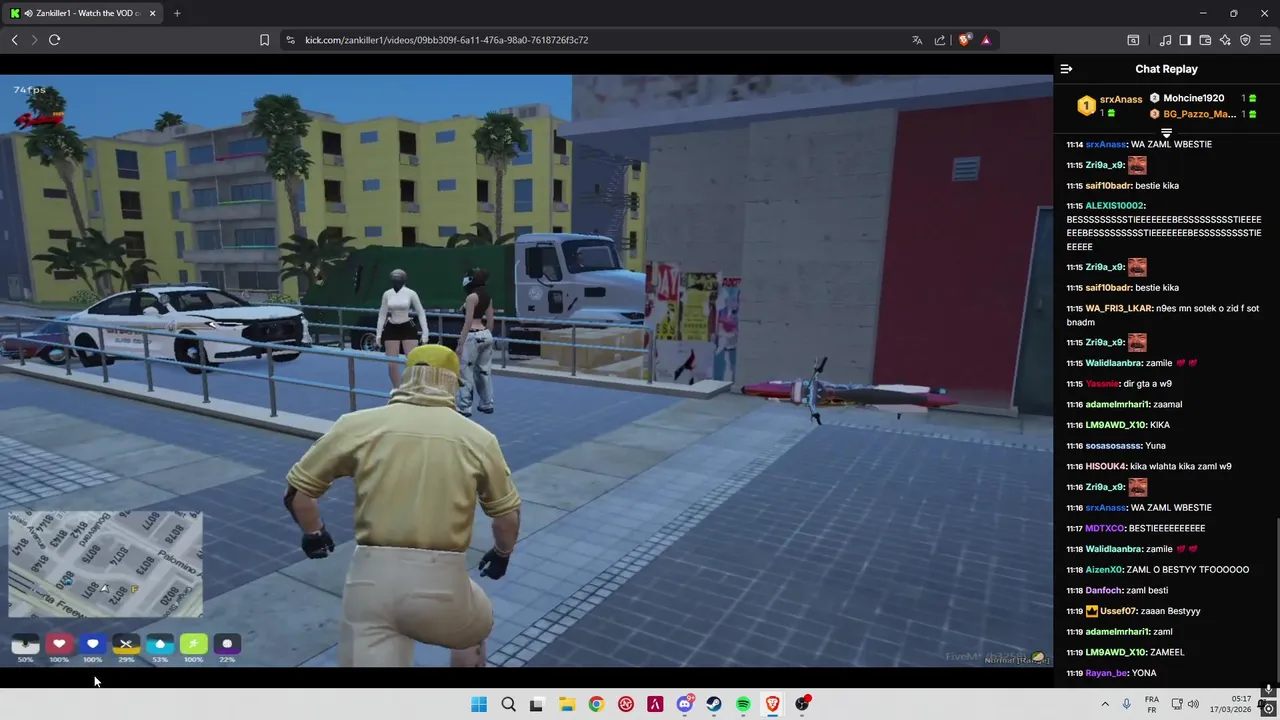Viewport: 1280px width, 720px height.
Task: Click message text "ZAML O BESTYY TFOOOOOO"
Action: coord(1188,570)
